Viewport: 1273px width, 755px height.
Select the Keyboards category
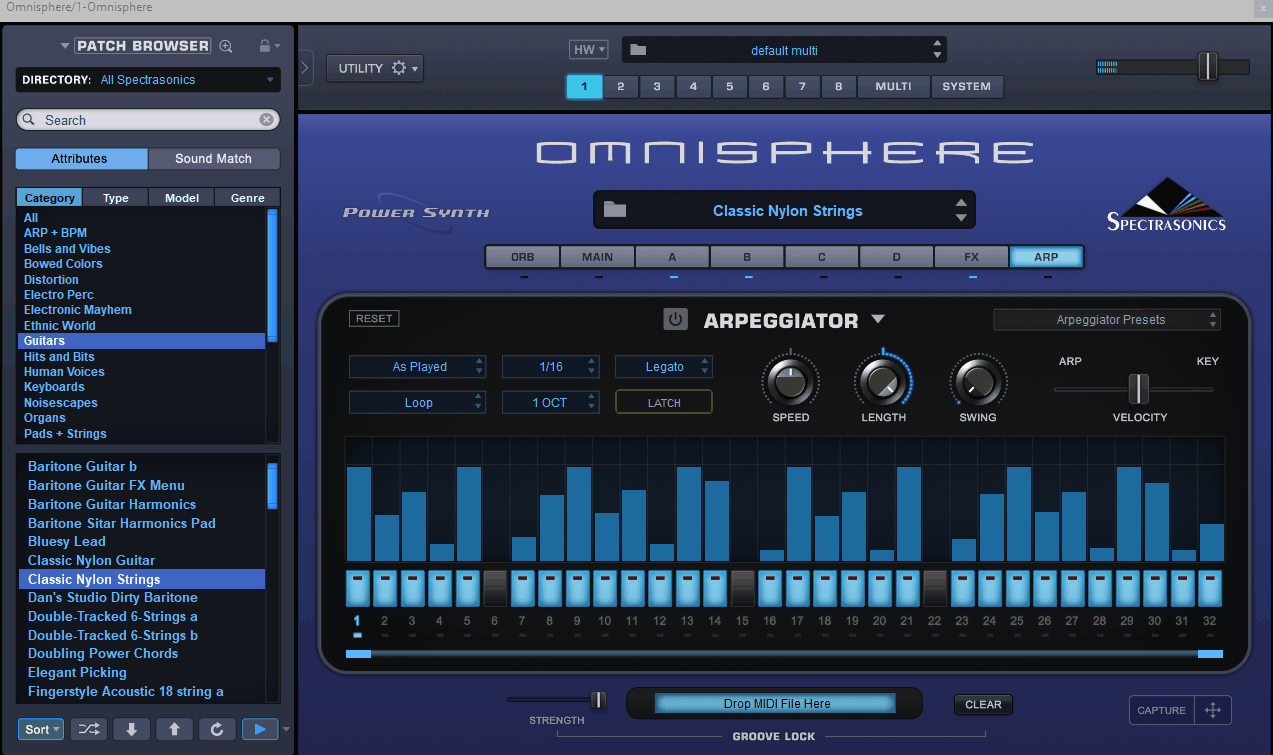coord(54,387)
